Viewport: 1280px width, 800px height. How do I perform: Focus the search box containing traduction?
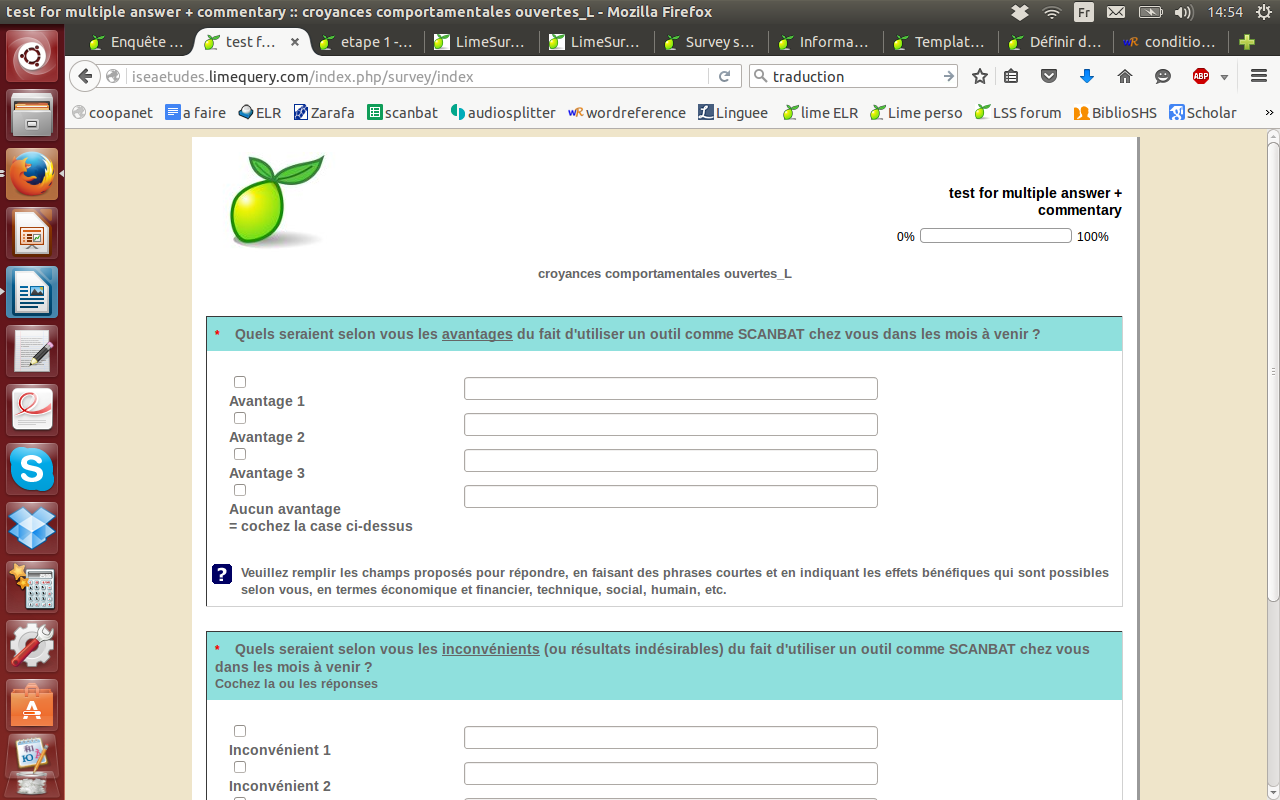click(855, 76)
